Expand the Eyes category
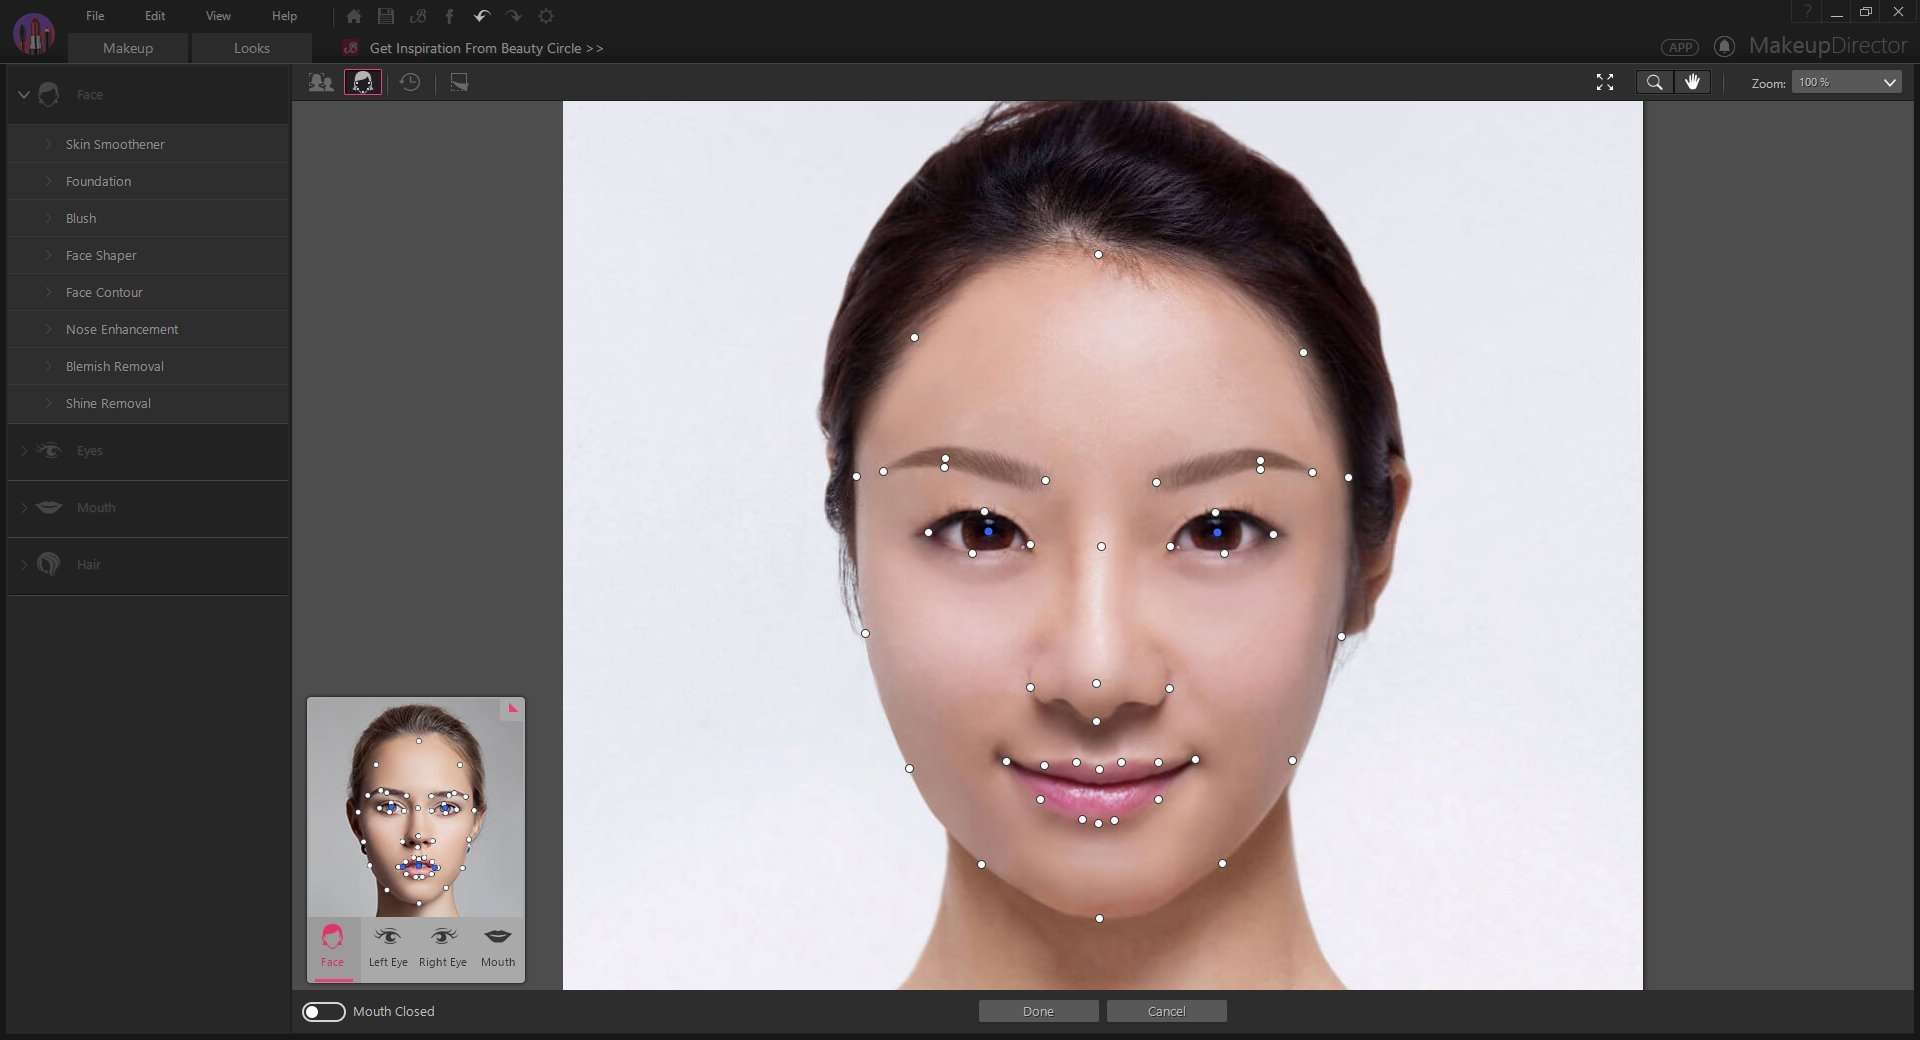 pos(25,451)
